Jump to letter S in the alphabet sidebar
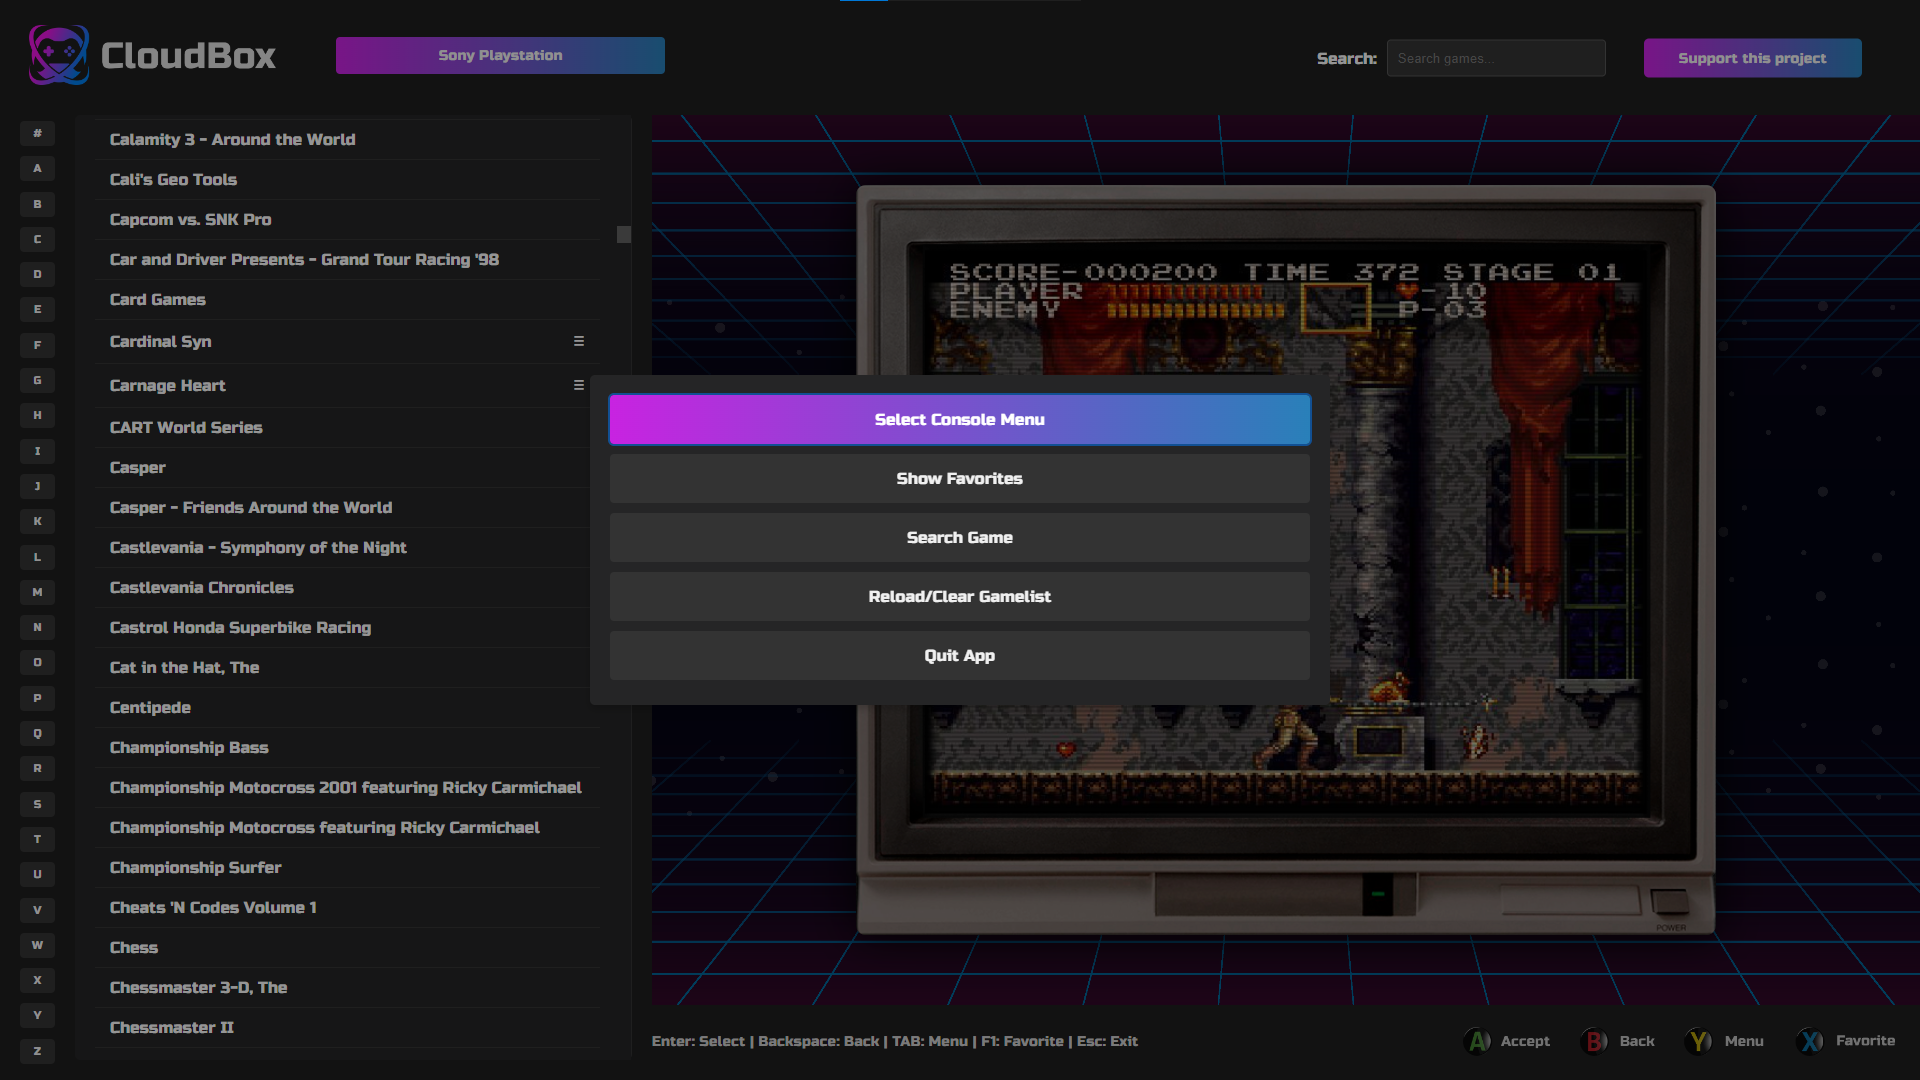The height and width of the screenshot is (1080, 1920). pos(37,804)
